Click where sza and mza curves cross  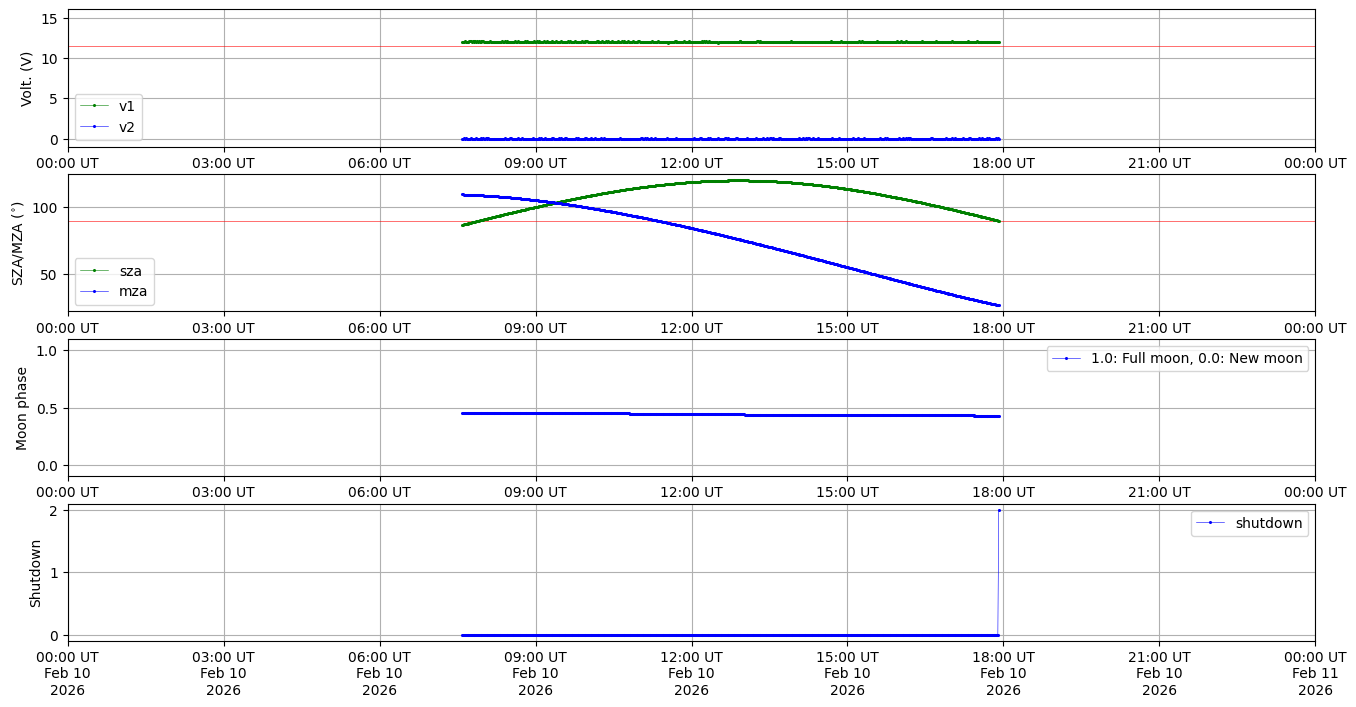(553, 203)
